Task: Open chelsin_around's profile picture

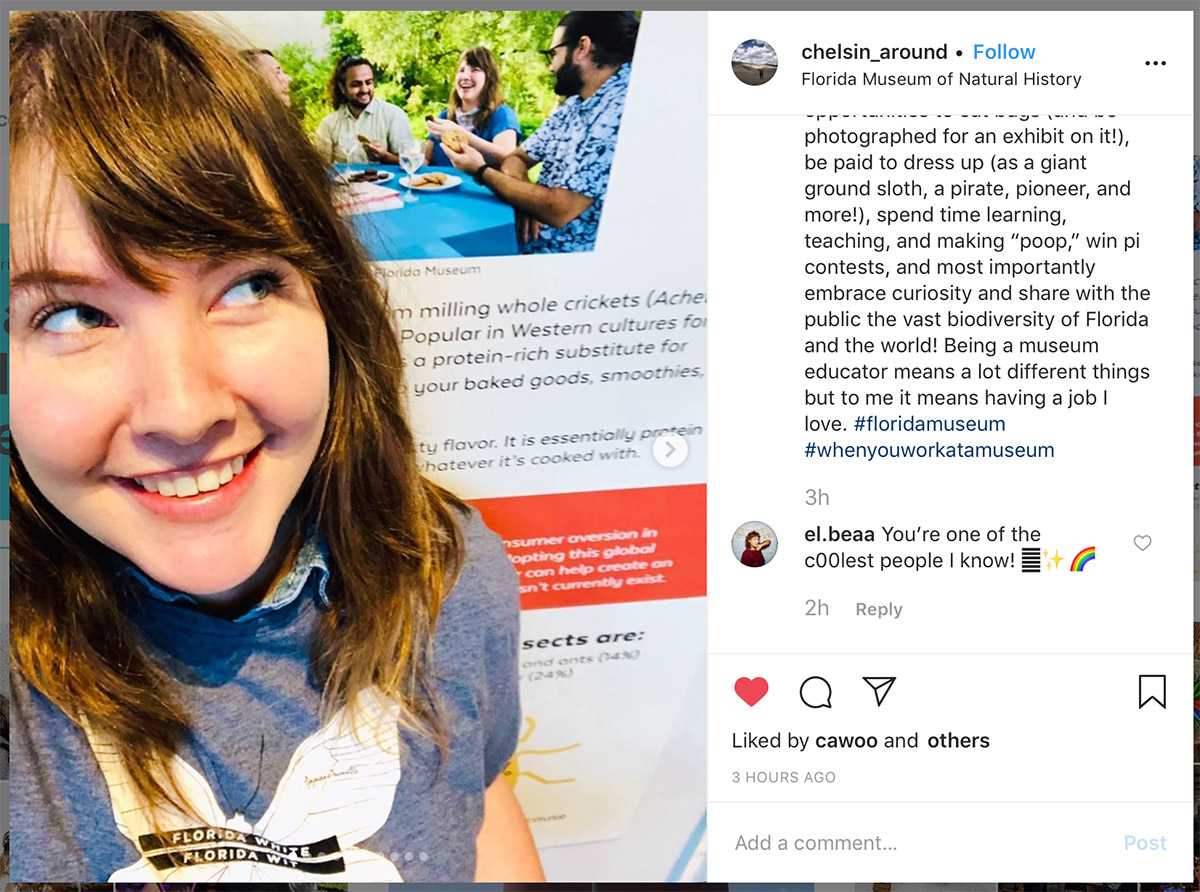Action: [x=755, y=63]
